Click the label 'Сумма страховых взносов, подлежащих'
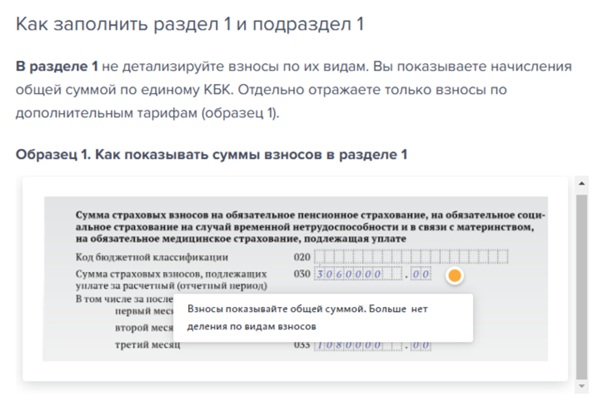 (171, 272)
